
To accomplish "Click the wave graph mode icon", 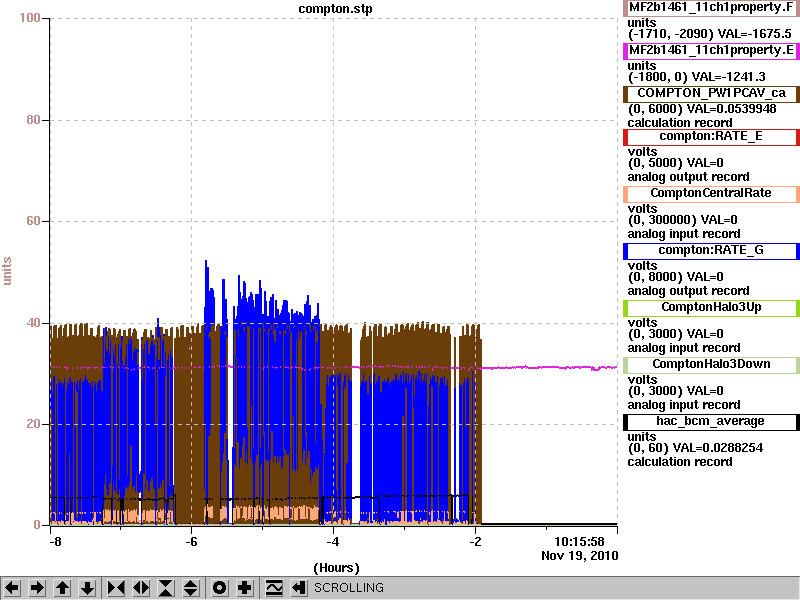I will (x=274, y=588).
